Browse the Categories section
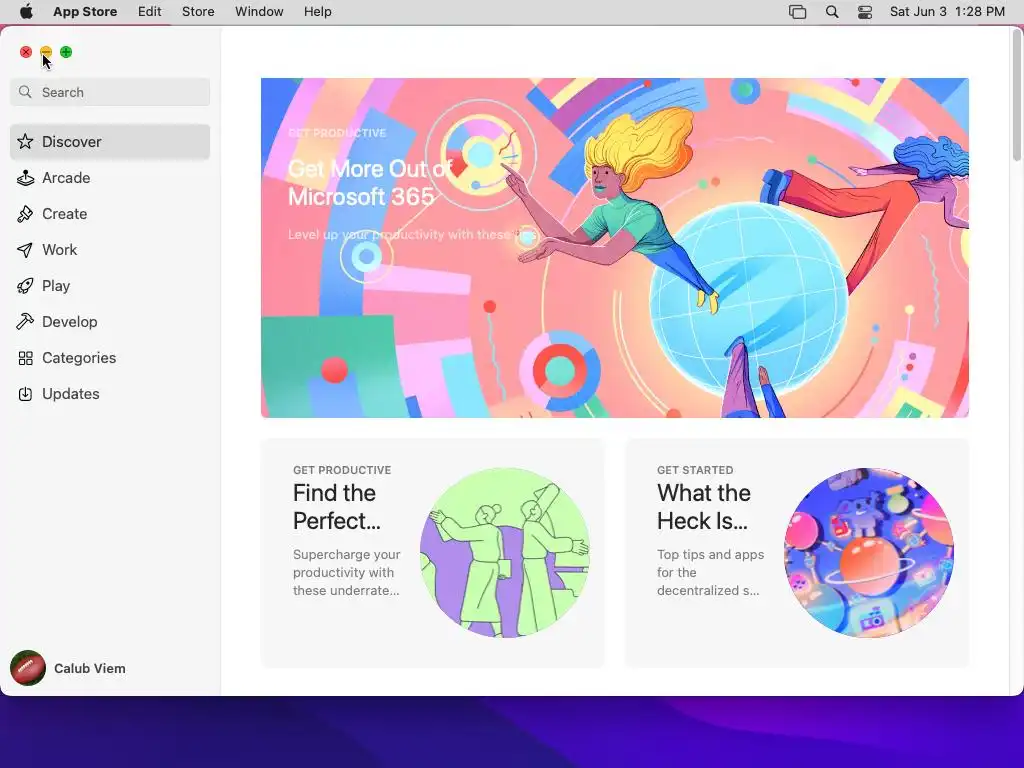Screen dimensions: 1024x768 click(x=110, y=358)
